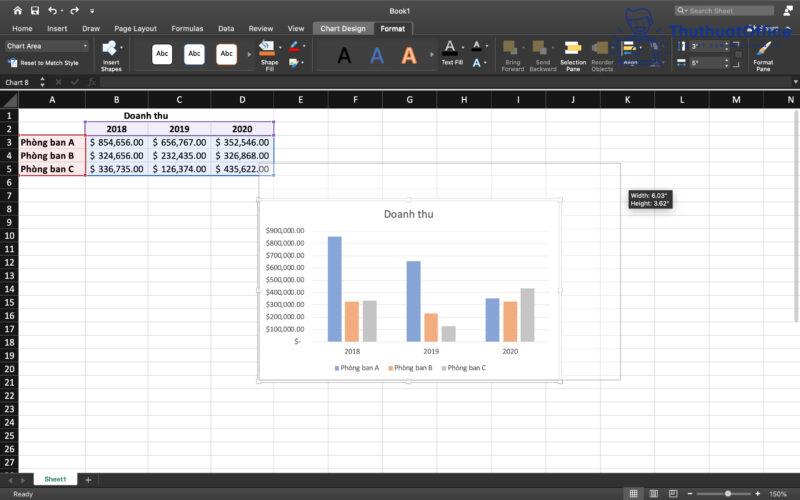Select the Phòng ban B row label
The height and width of the screenshot is (500, 800).
click(x=52, y=156)
